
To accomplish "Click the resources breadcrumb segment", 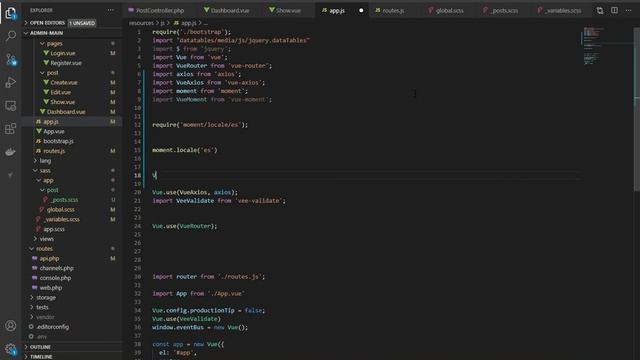I will click(141, 23).
